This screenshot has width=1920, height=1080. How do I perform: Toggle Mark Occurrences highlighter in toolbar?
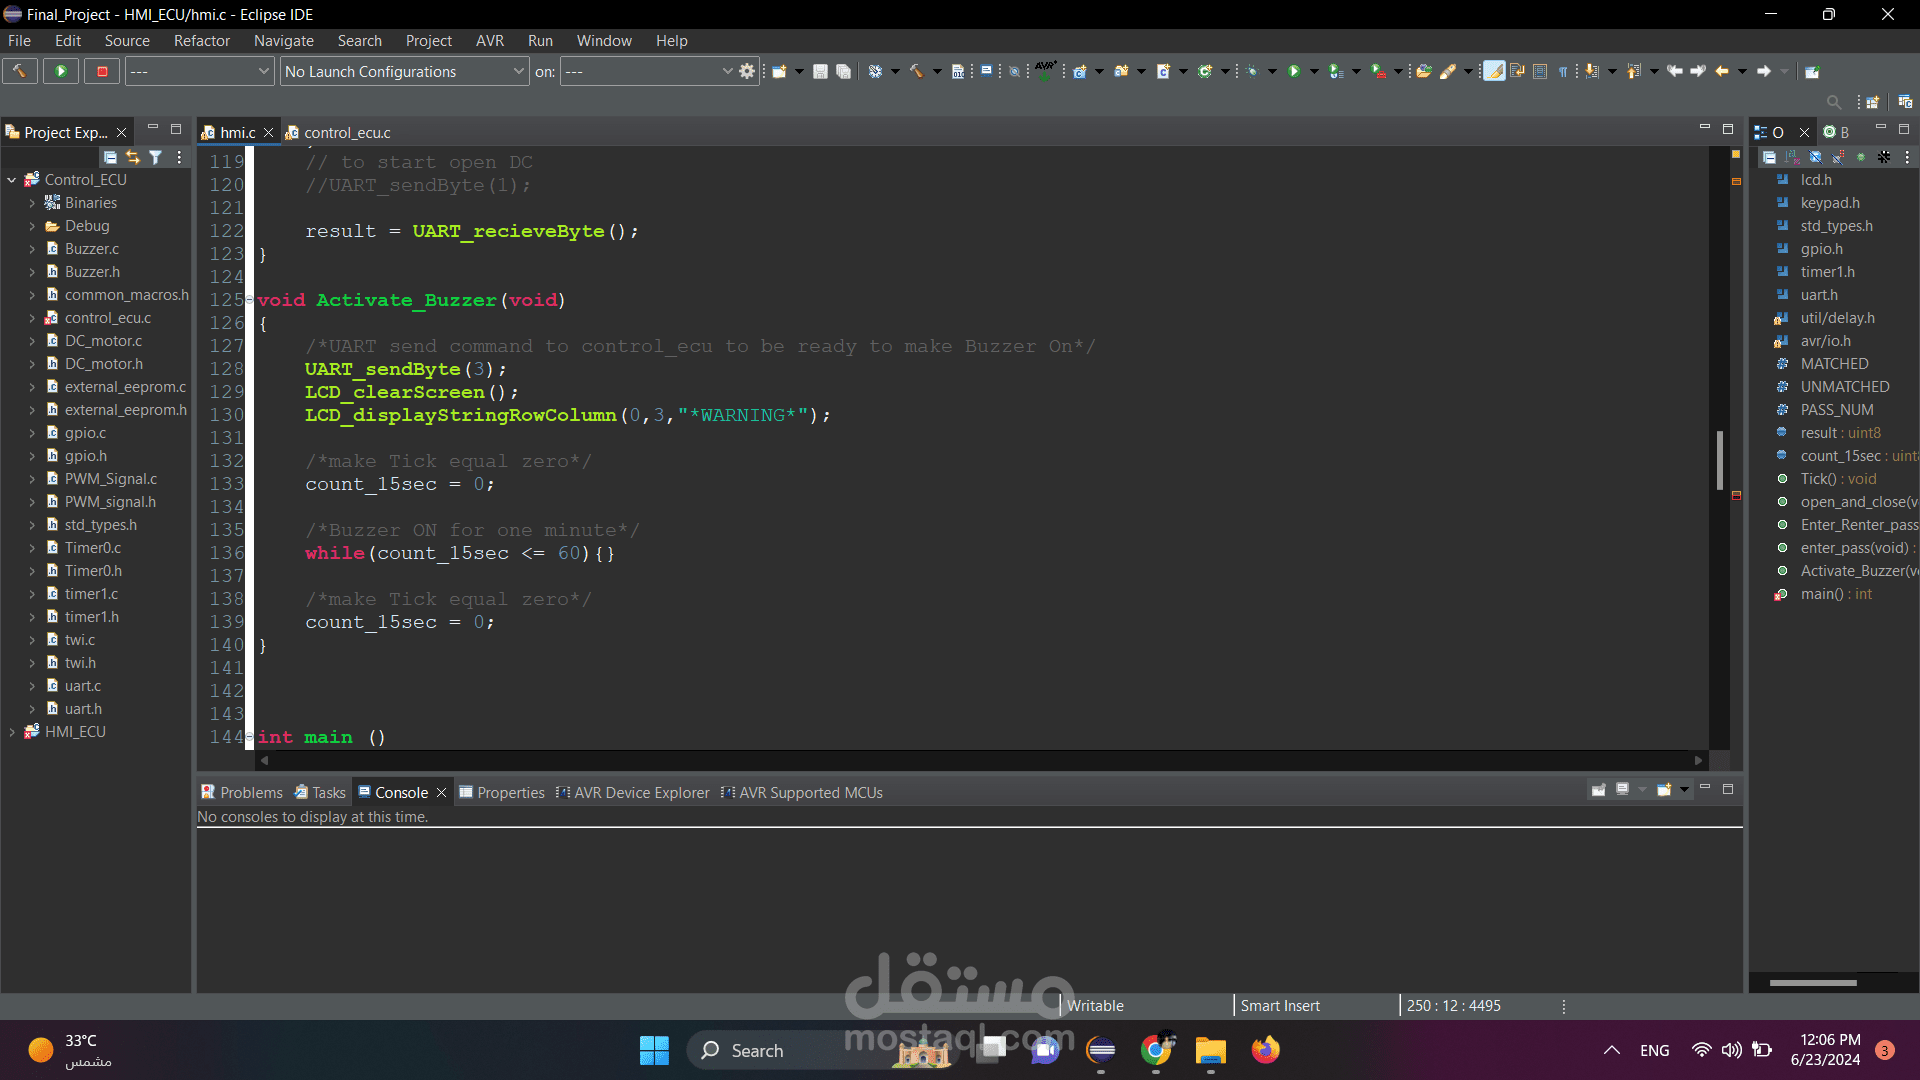pyautogui.click(x=1494, y=71)
